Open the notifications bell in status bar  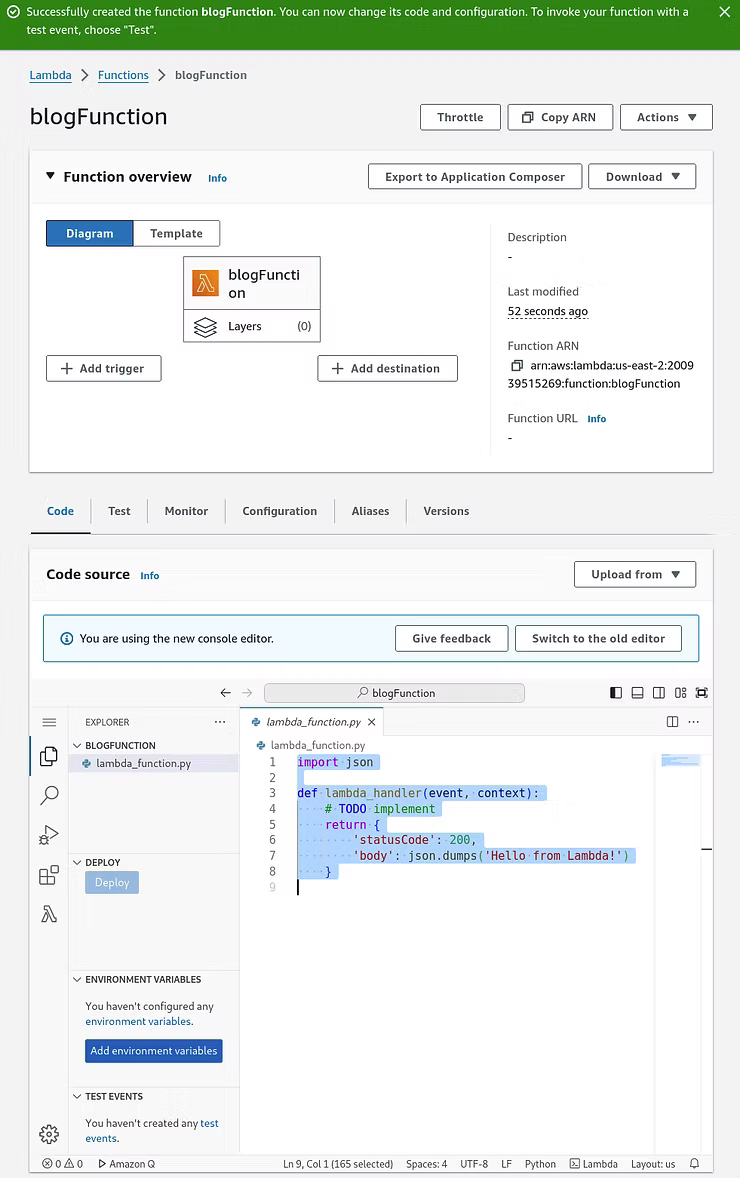[694, 1164]
